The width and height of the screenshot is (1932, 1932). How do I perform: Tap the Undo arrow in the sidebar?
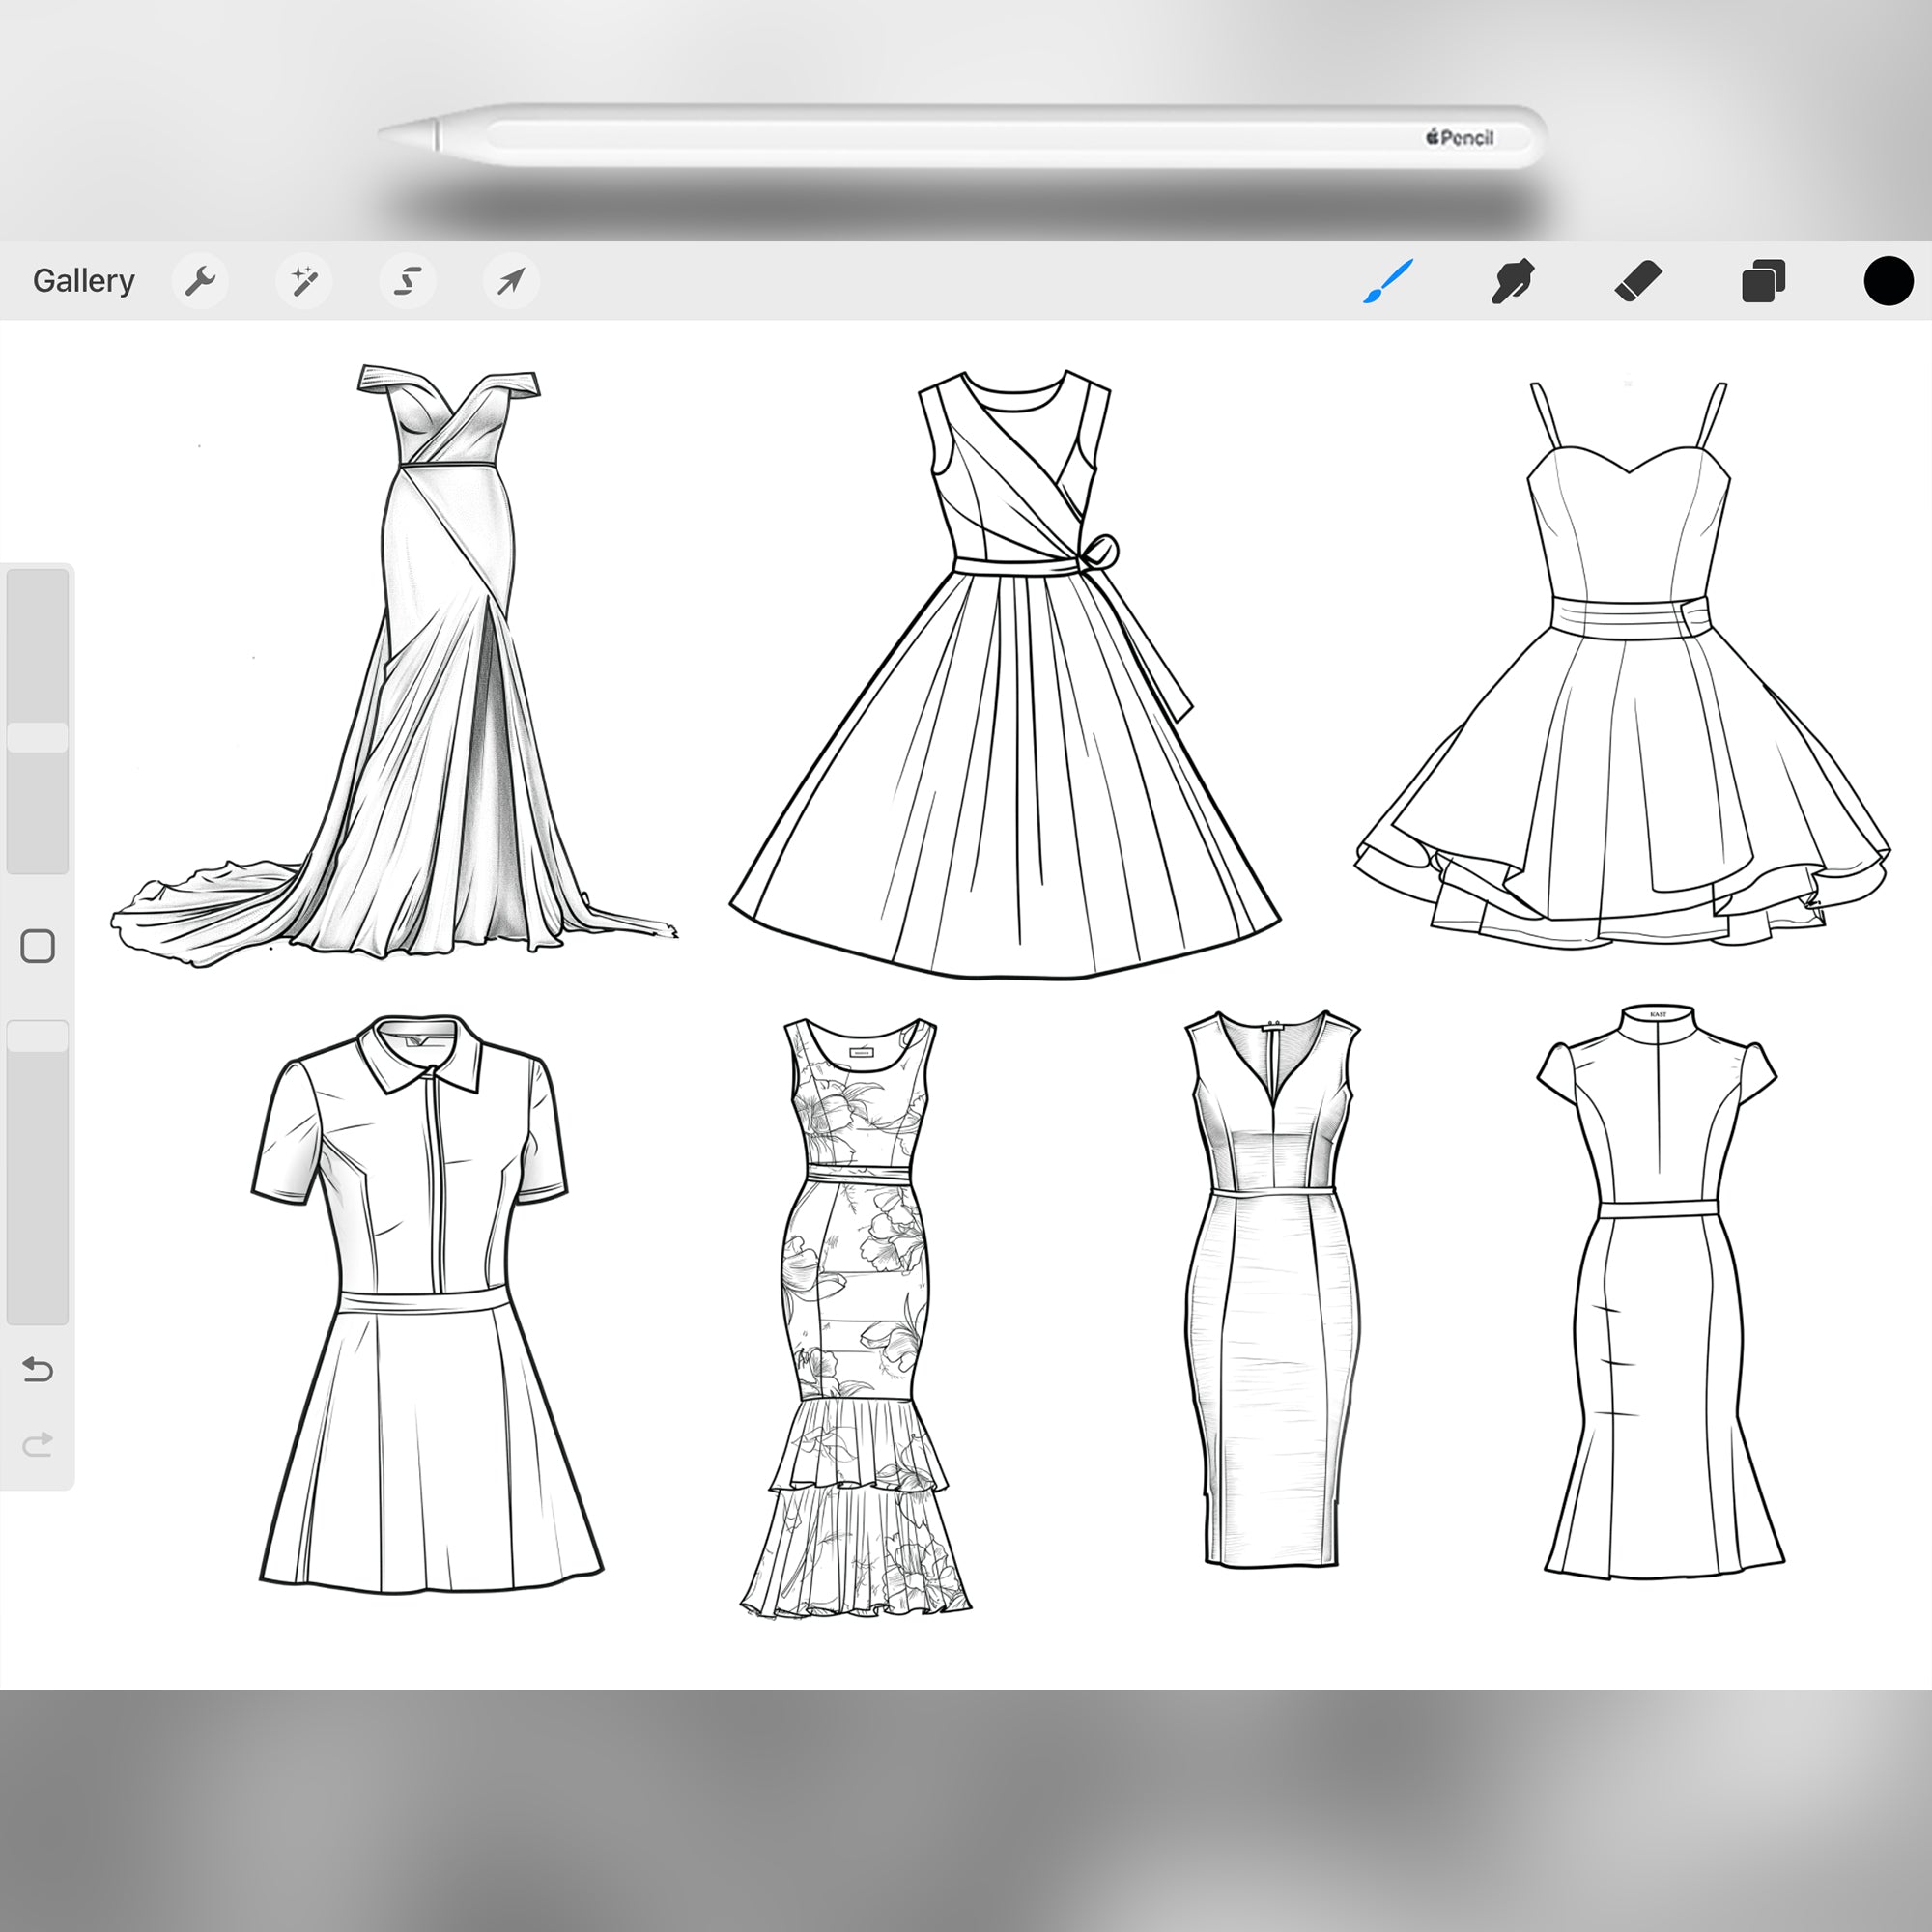click(38, 1371)
